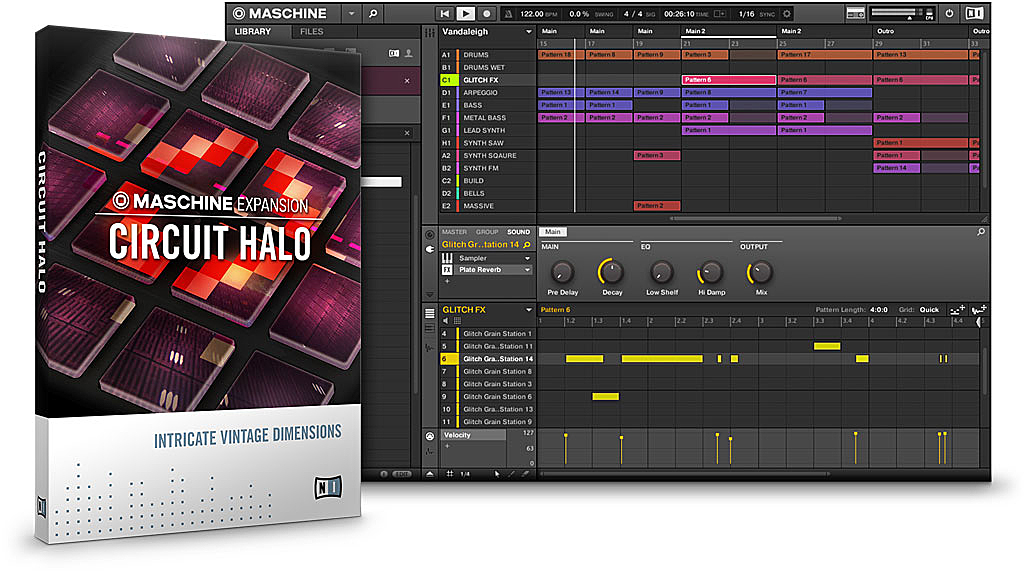Select the Outro scene at bar 29
Viewport: 1024px width, 576px height.
[921, 31]
